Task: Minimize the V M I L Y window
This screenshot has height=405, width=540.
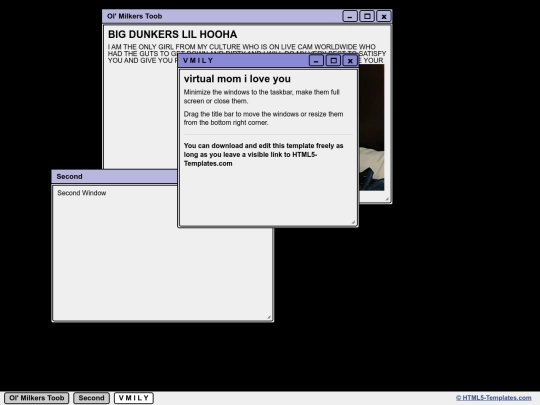Action: [316, 61]
